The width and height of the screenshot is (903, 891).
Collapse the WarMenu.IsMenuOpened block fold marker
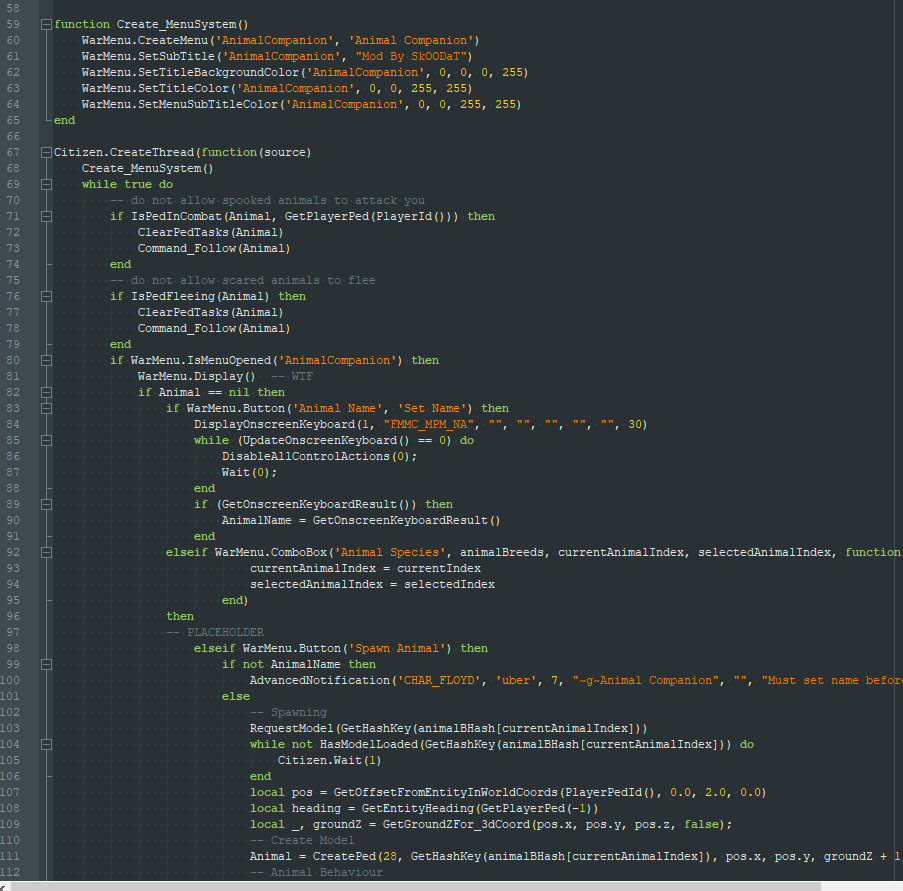point(46,361)
